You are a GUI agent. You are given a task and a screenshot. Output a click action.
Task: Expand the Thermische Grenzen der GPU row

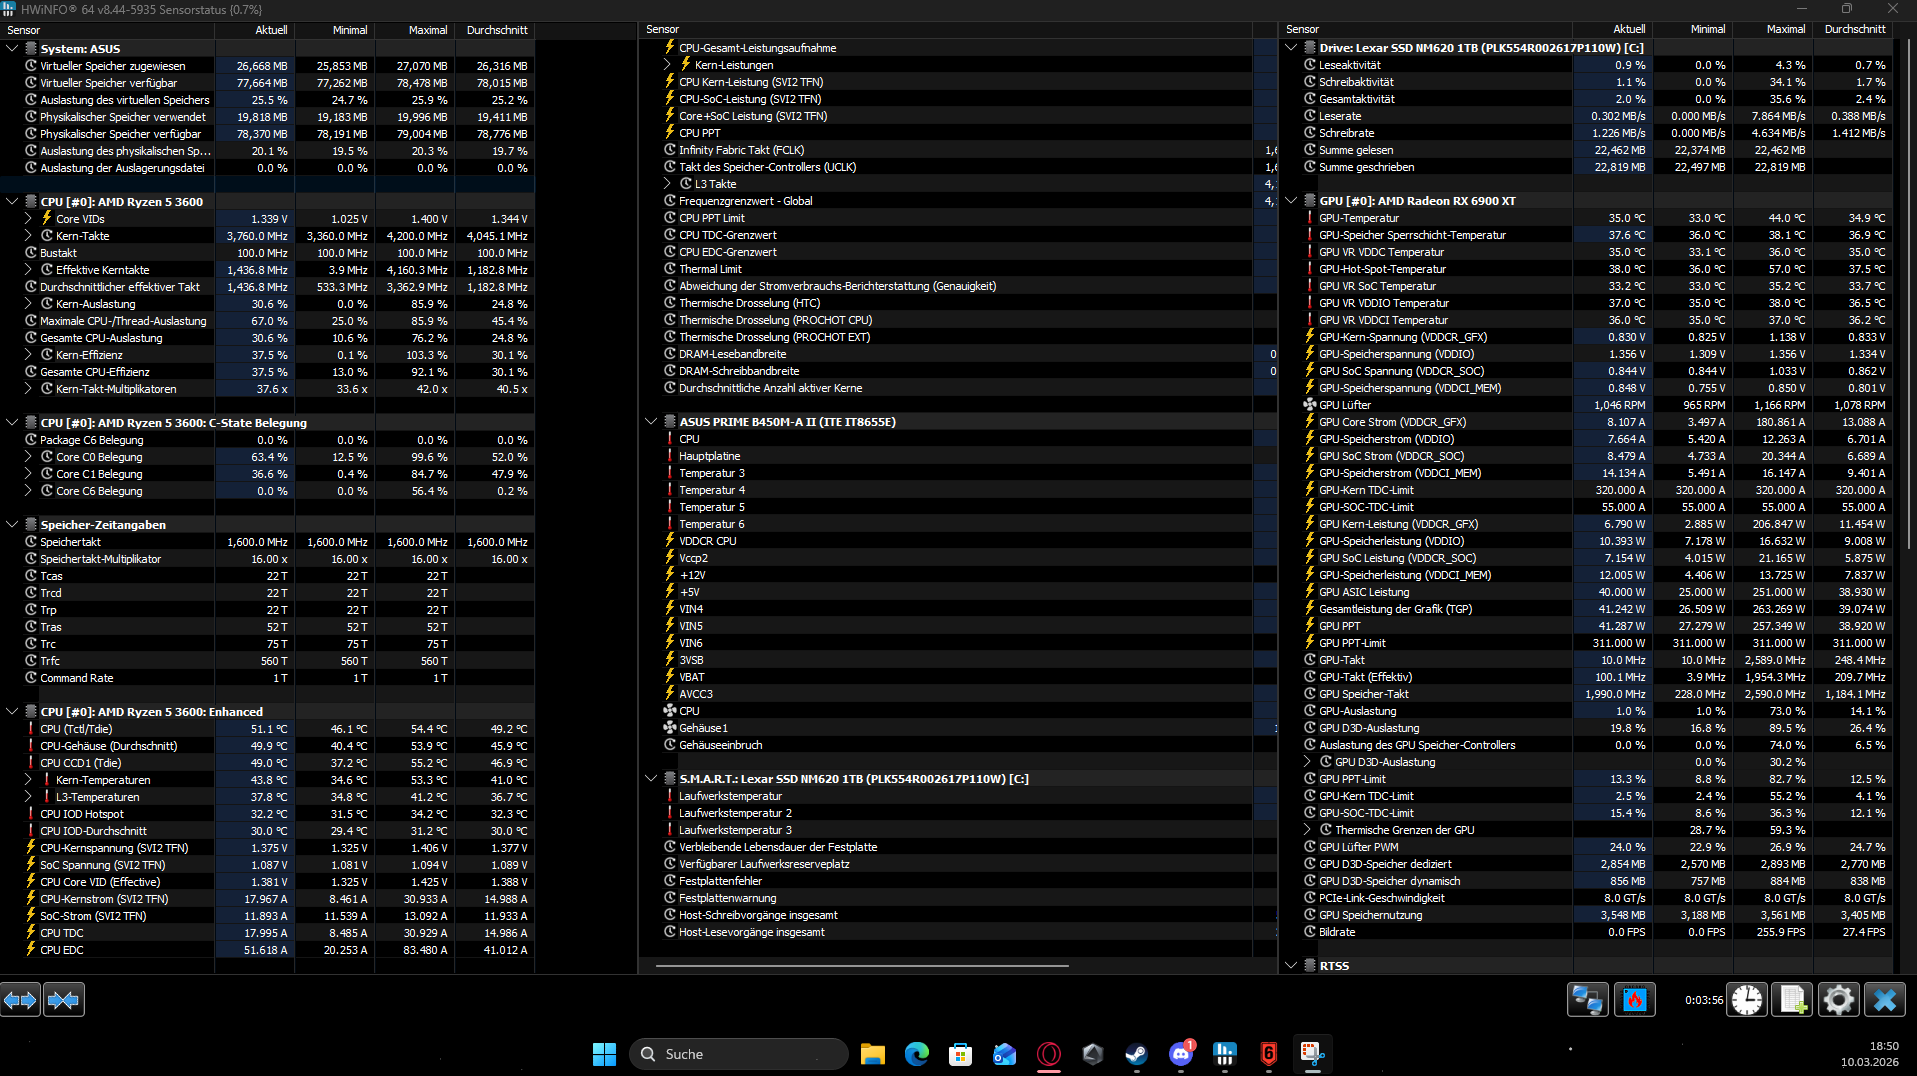1307,830
